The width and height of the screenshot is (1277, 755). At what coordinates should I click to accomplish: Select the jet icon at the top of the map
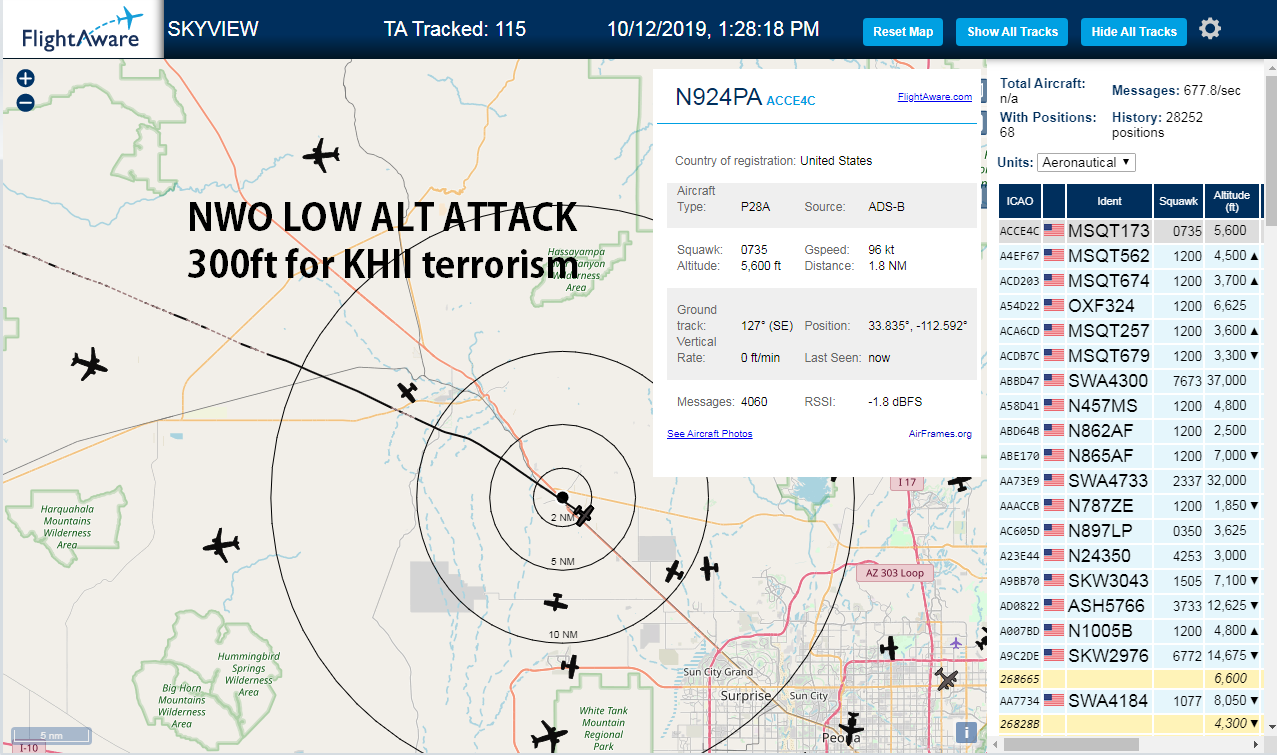[321, 155]
